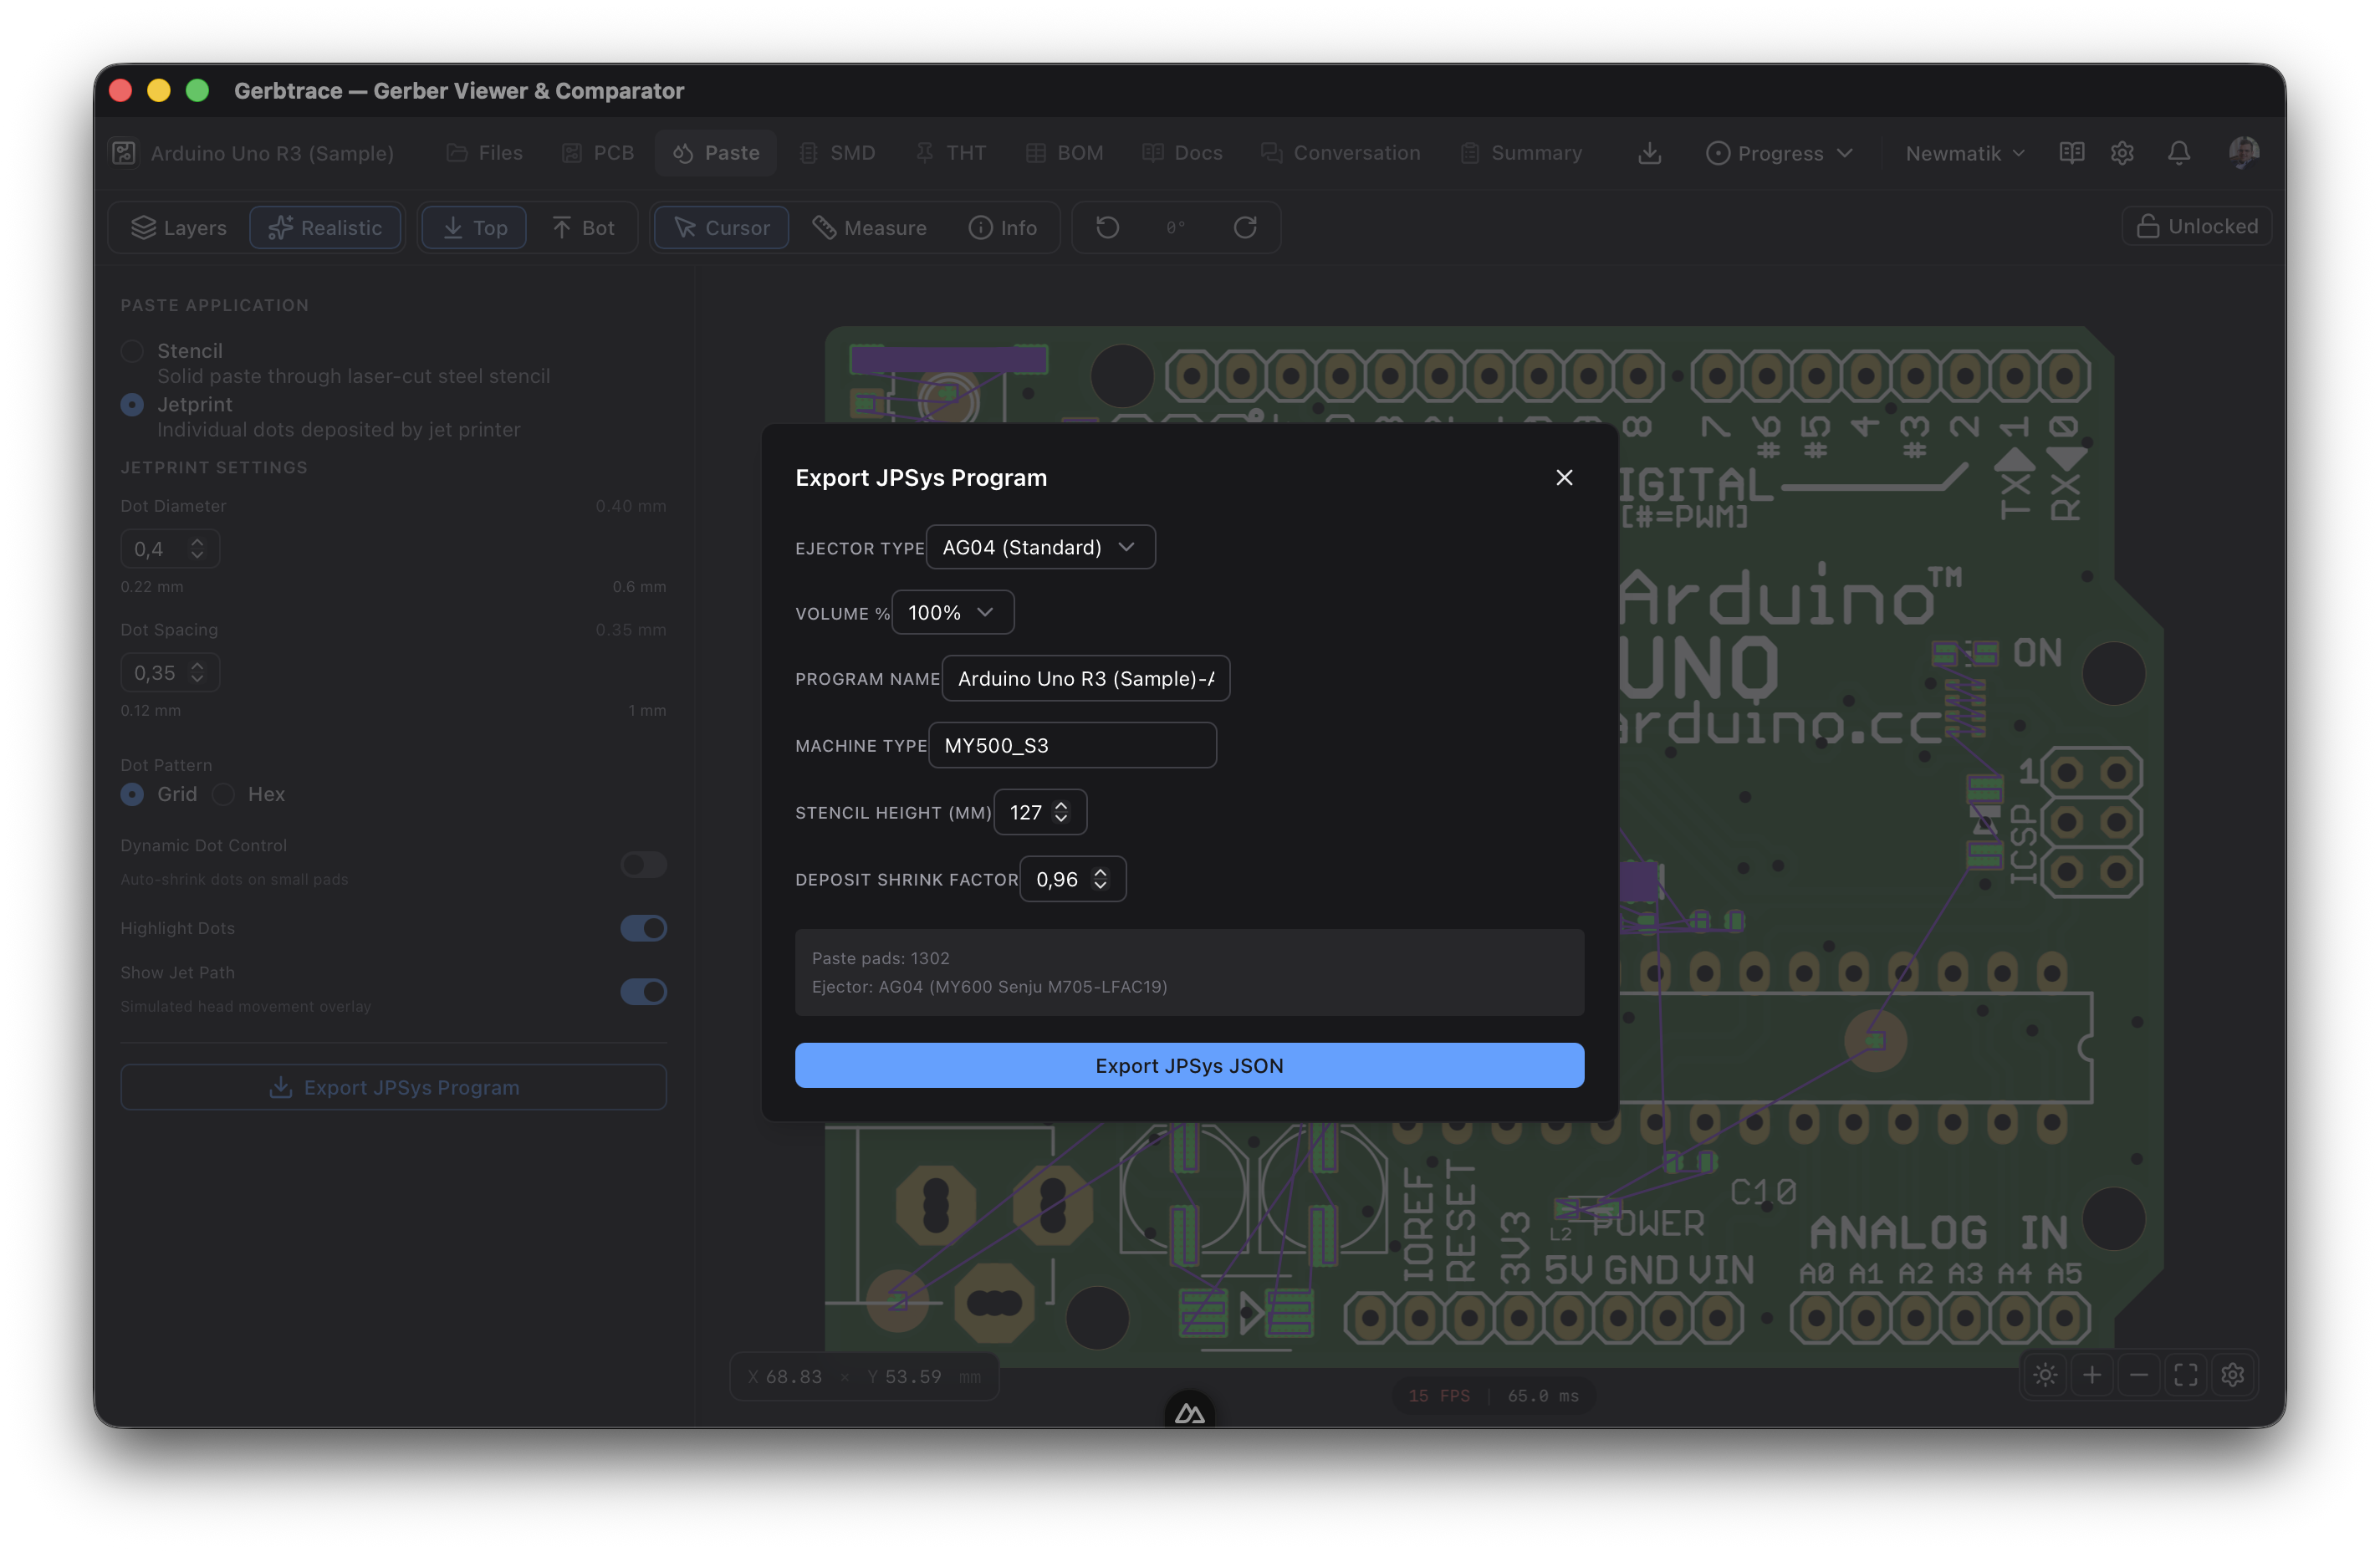Click the rotate counter-clockwise icon

coord(1107,228)
